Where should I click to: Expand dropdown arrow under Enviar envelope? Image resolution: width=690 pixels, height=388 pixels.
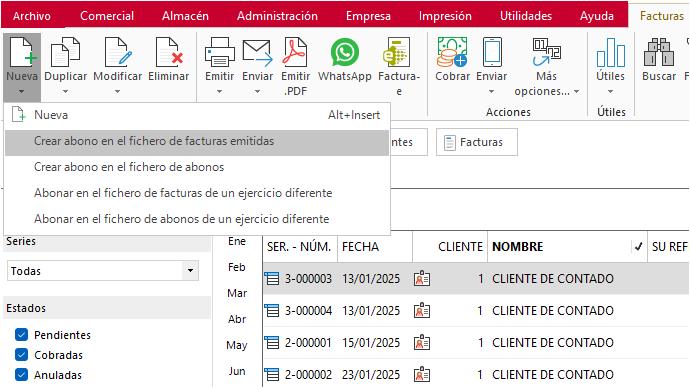point(257,92)
